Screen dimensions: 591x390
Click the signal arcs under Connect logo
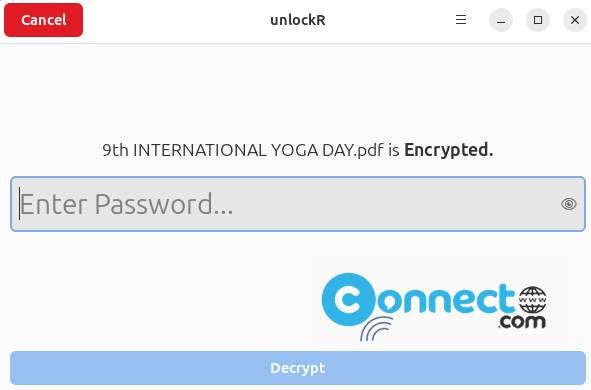click(x=376, y=329)
